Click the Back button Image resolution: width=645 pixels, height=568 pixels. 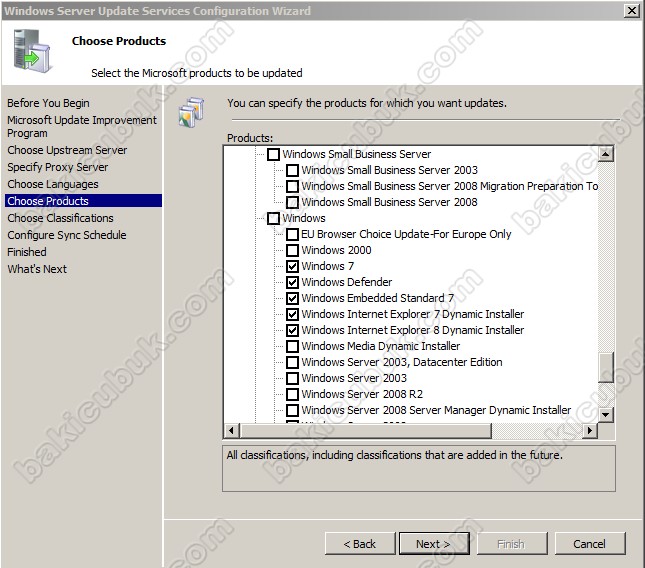(360, 544)
